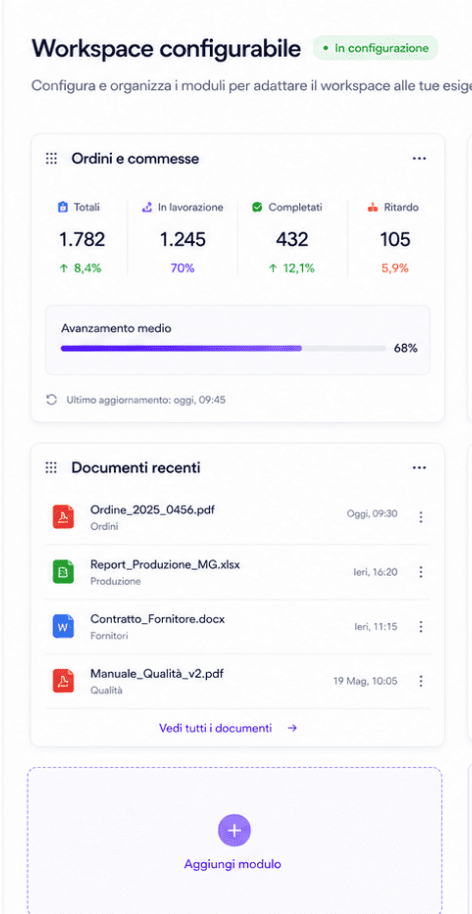Select the Totali orders statistic
The width and height of the screenshot is (472, 914).
tap(82, 238)
